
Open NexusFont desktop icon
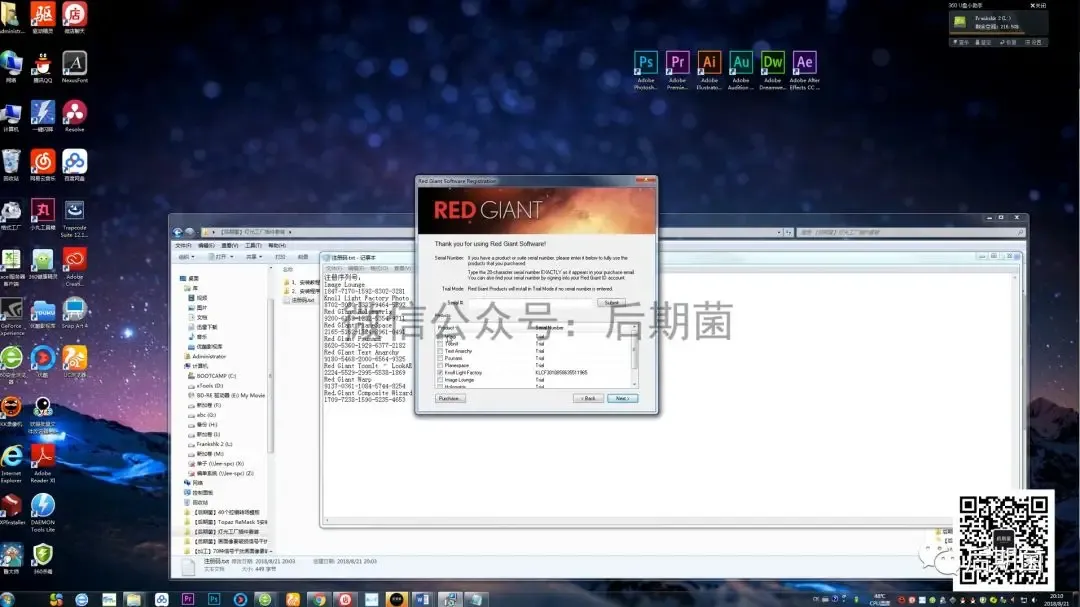pos(74,66)
